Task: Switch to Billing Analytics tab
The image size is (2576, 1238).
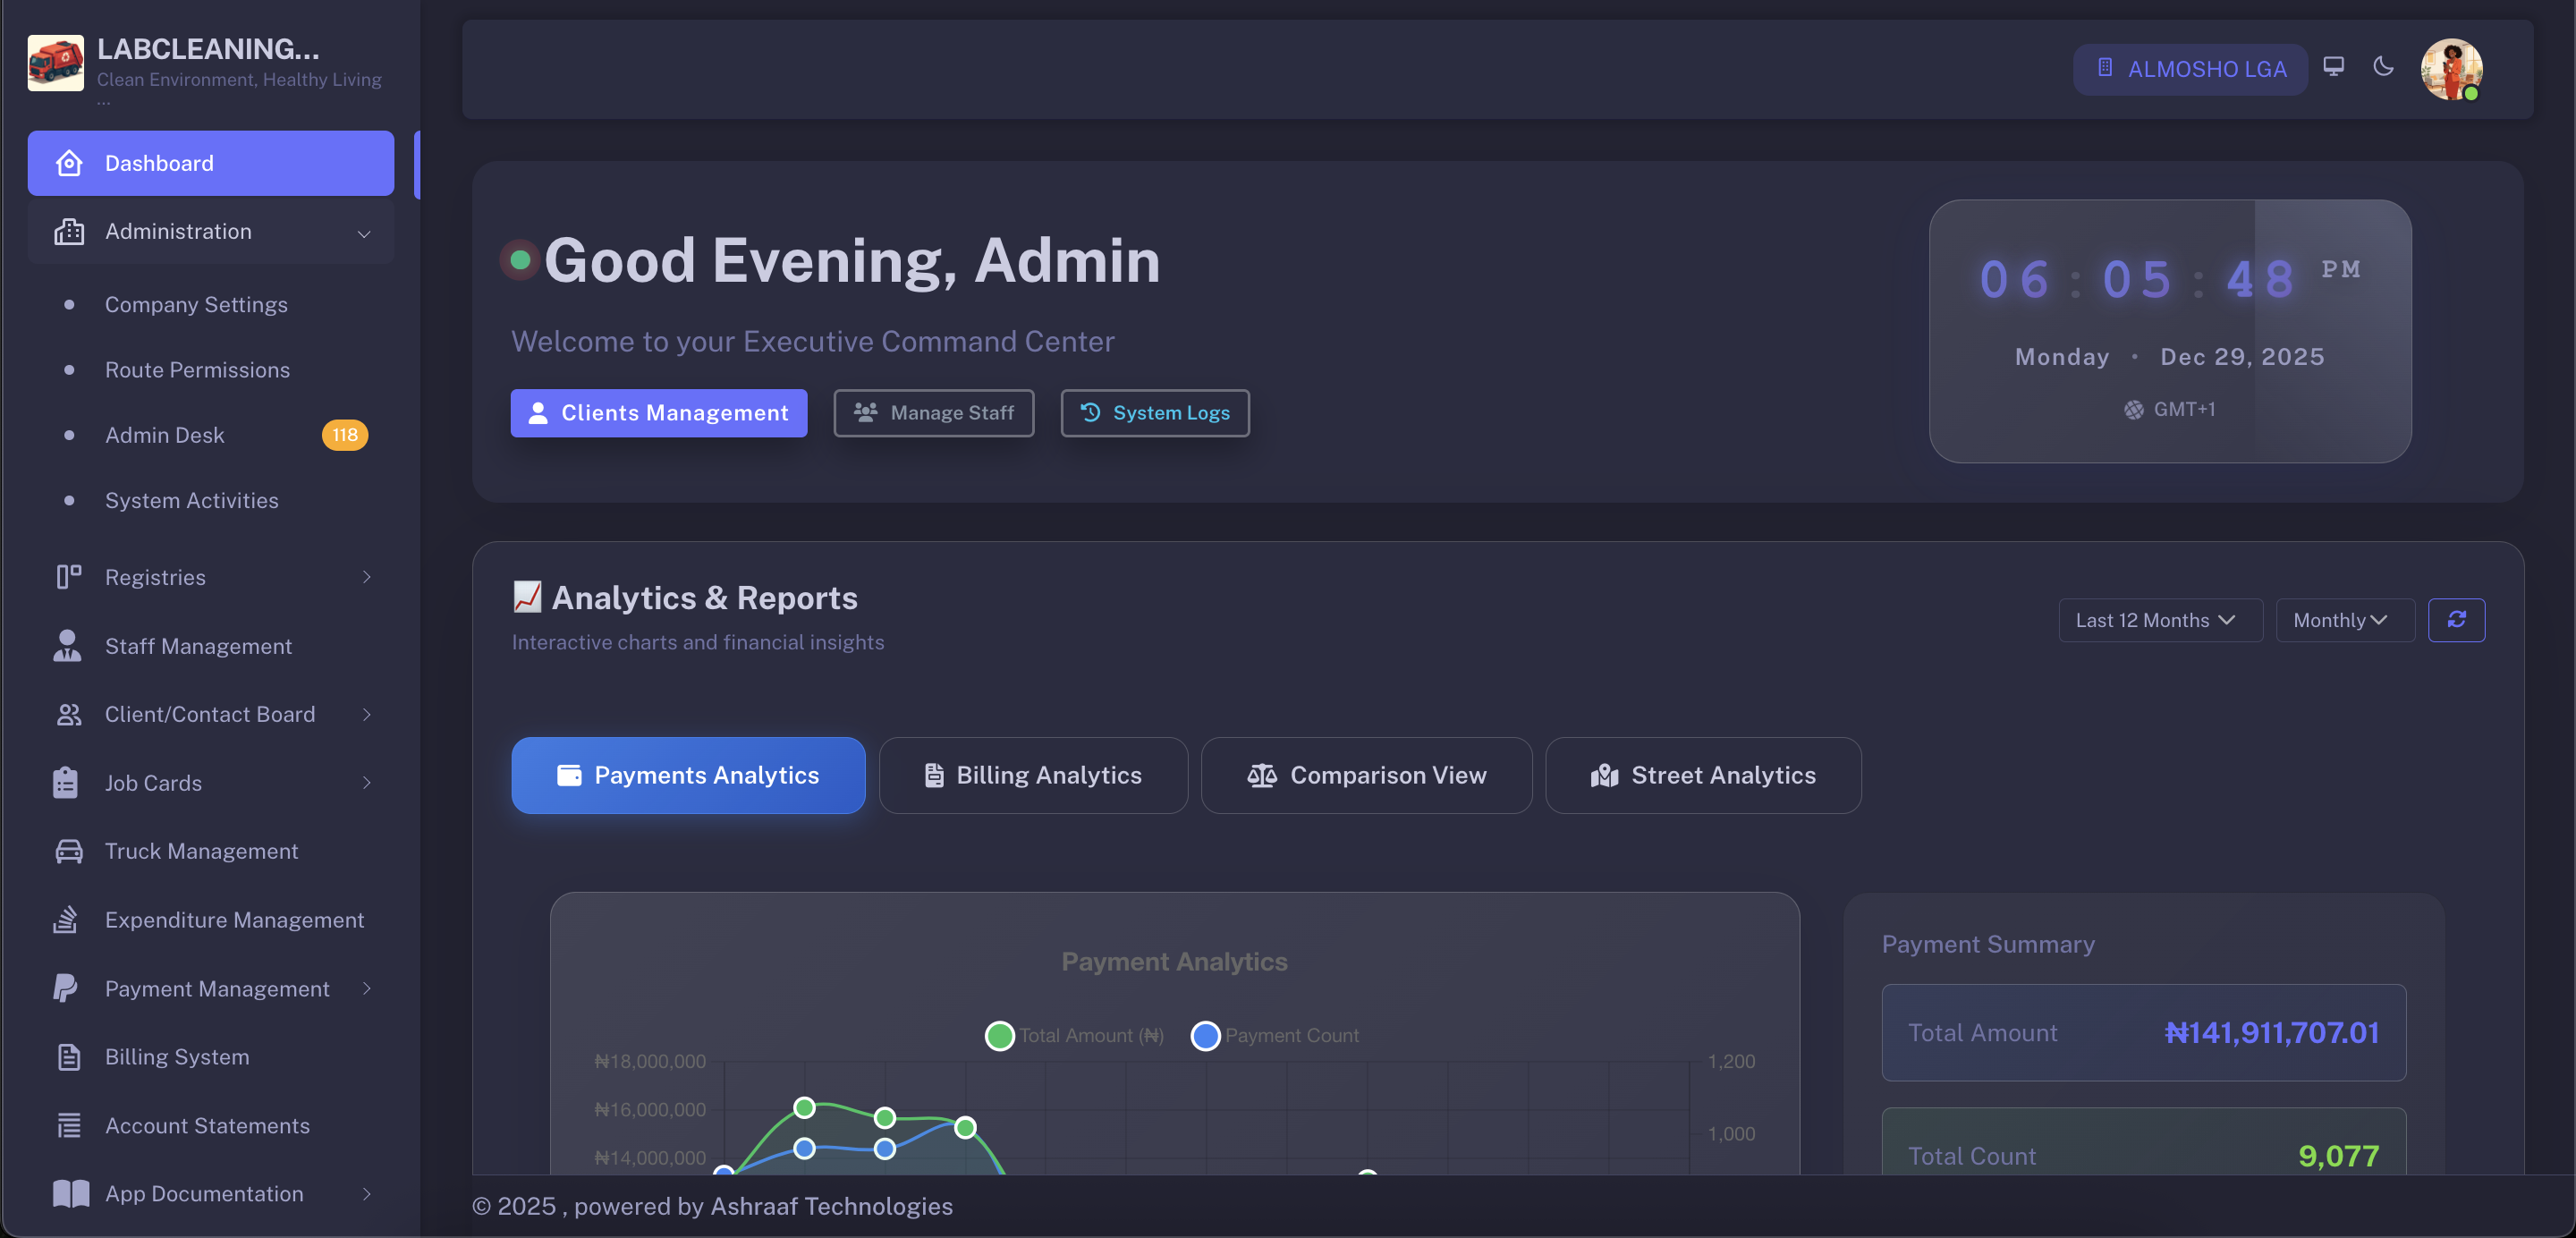Action: click(1033, 775)
